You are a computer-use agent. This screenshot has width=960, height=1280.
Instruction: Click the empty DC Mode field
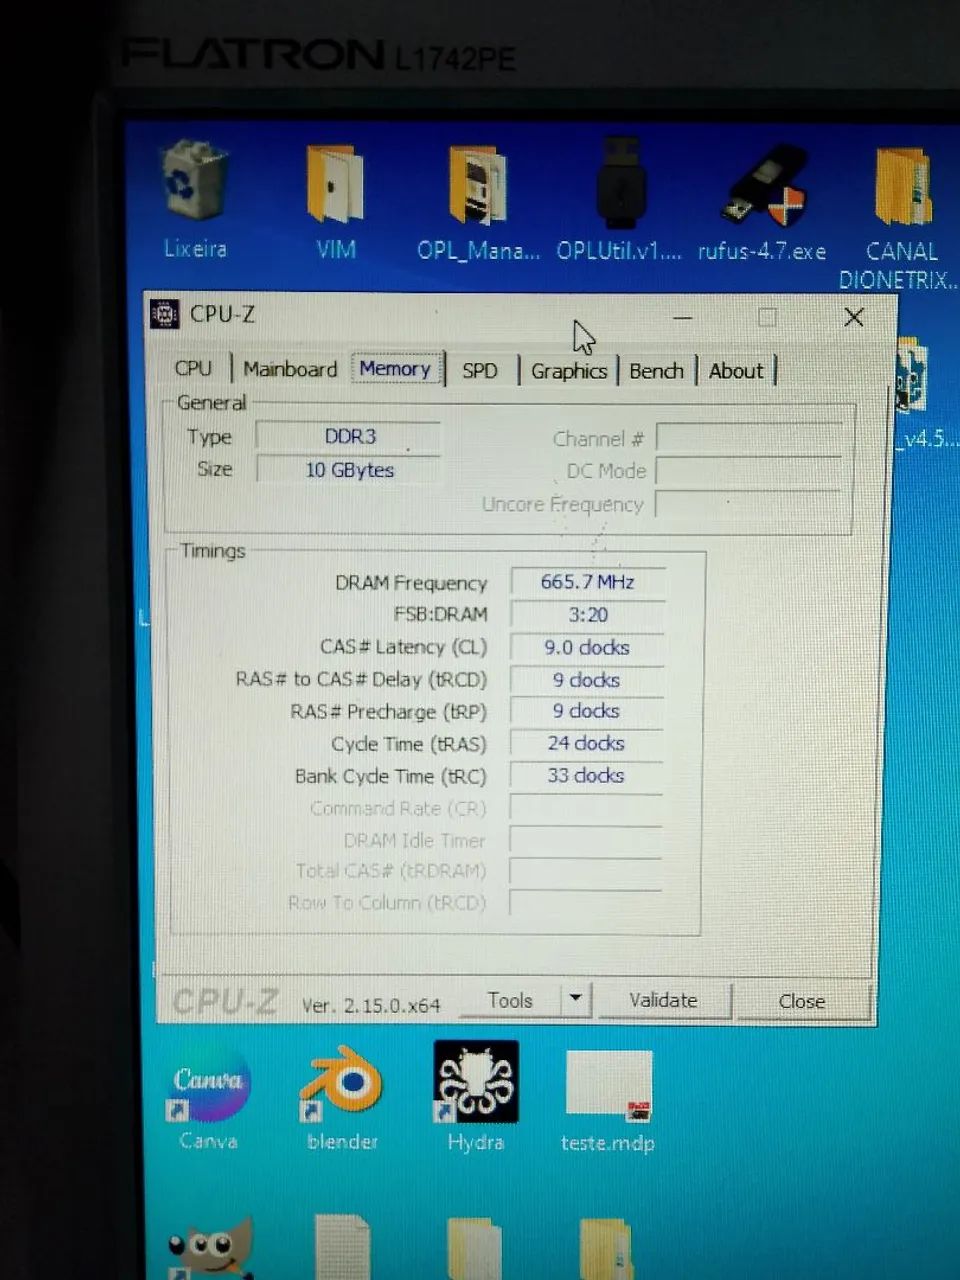point(749,471)
